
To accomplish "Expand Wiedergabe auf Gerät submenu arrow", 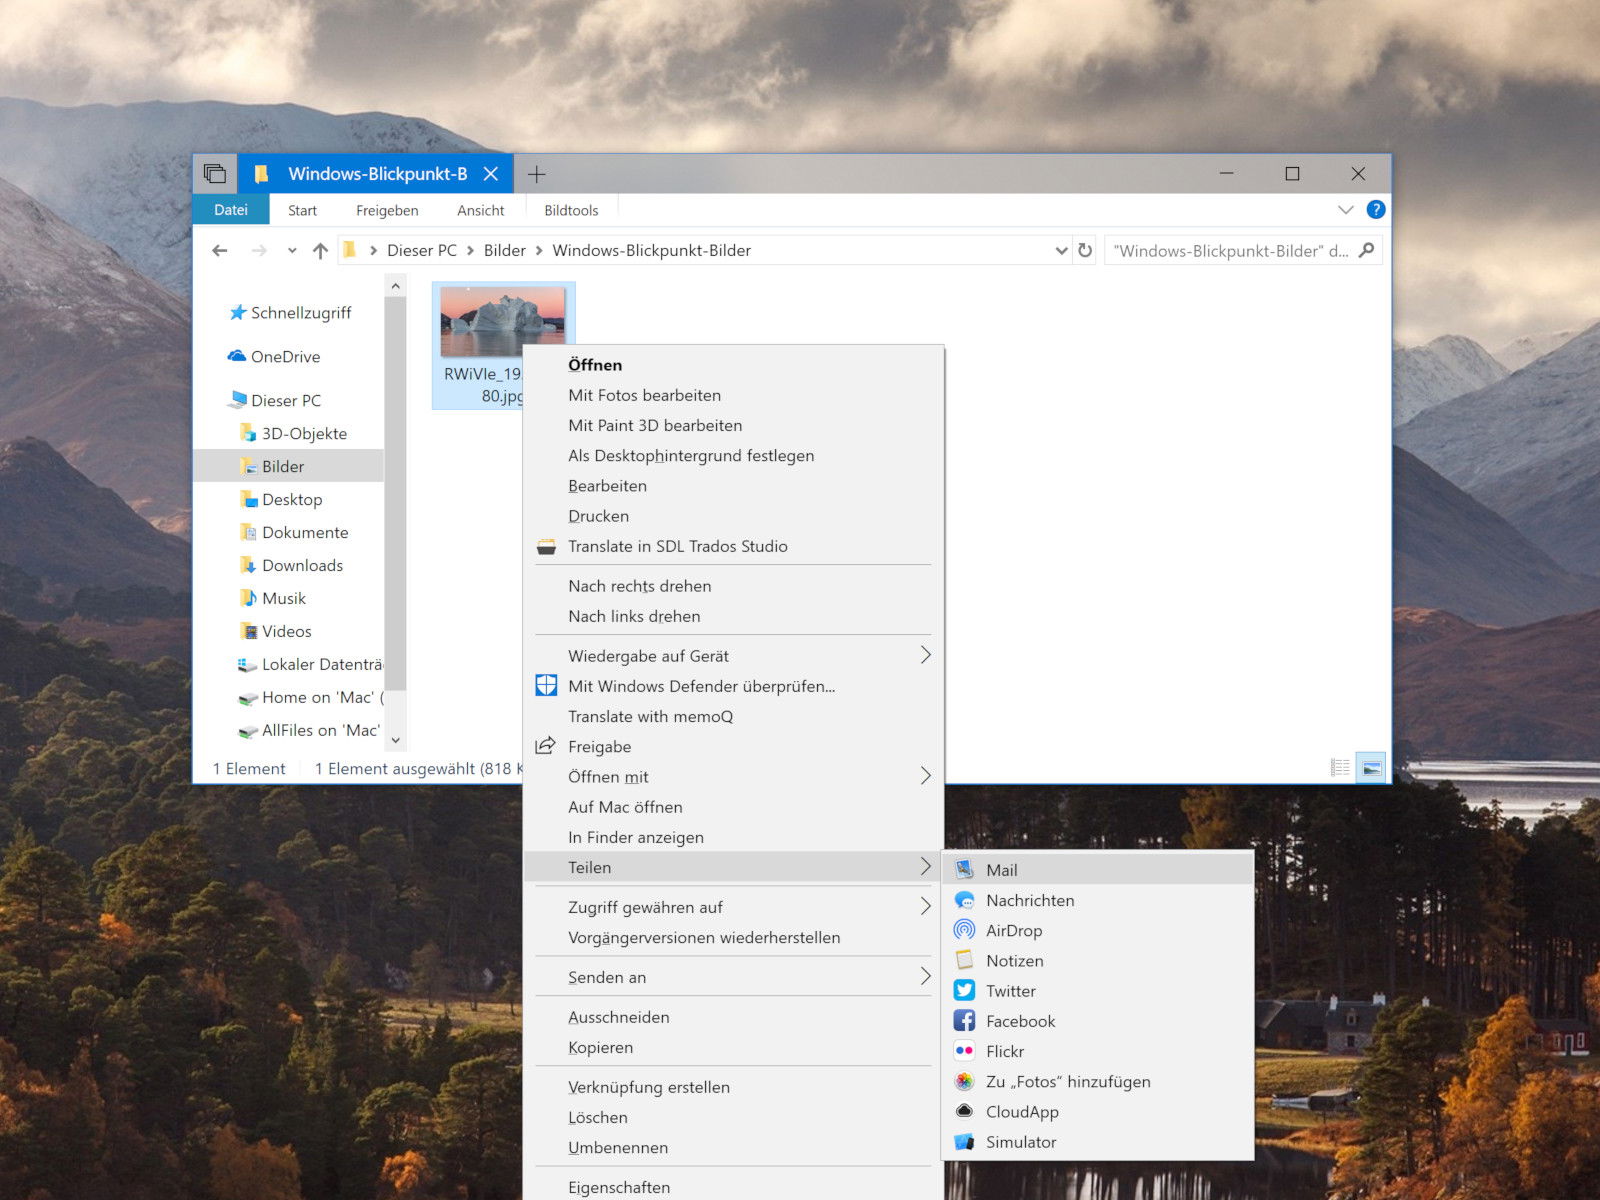I will tap(925, 655).
